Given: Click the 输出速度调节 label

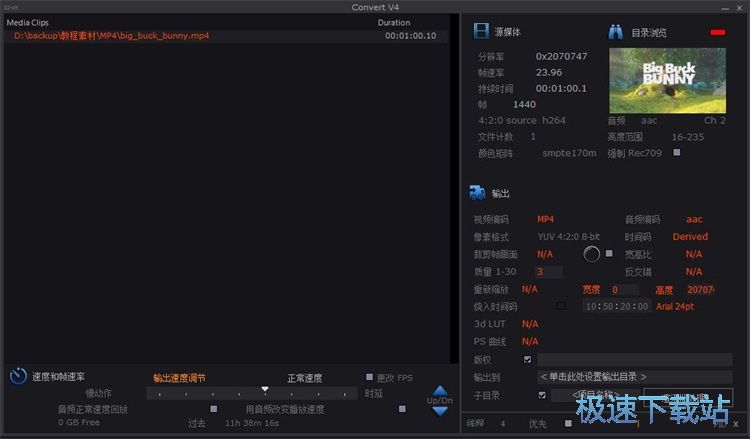Looking at the screenshot, I should 179,378.
